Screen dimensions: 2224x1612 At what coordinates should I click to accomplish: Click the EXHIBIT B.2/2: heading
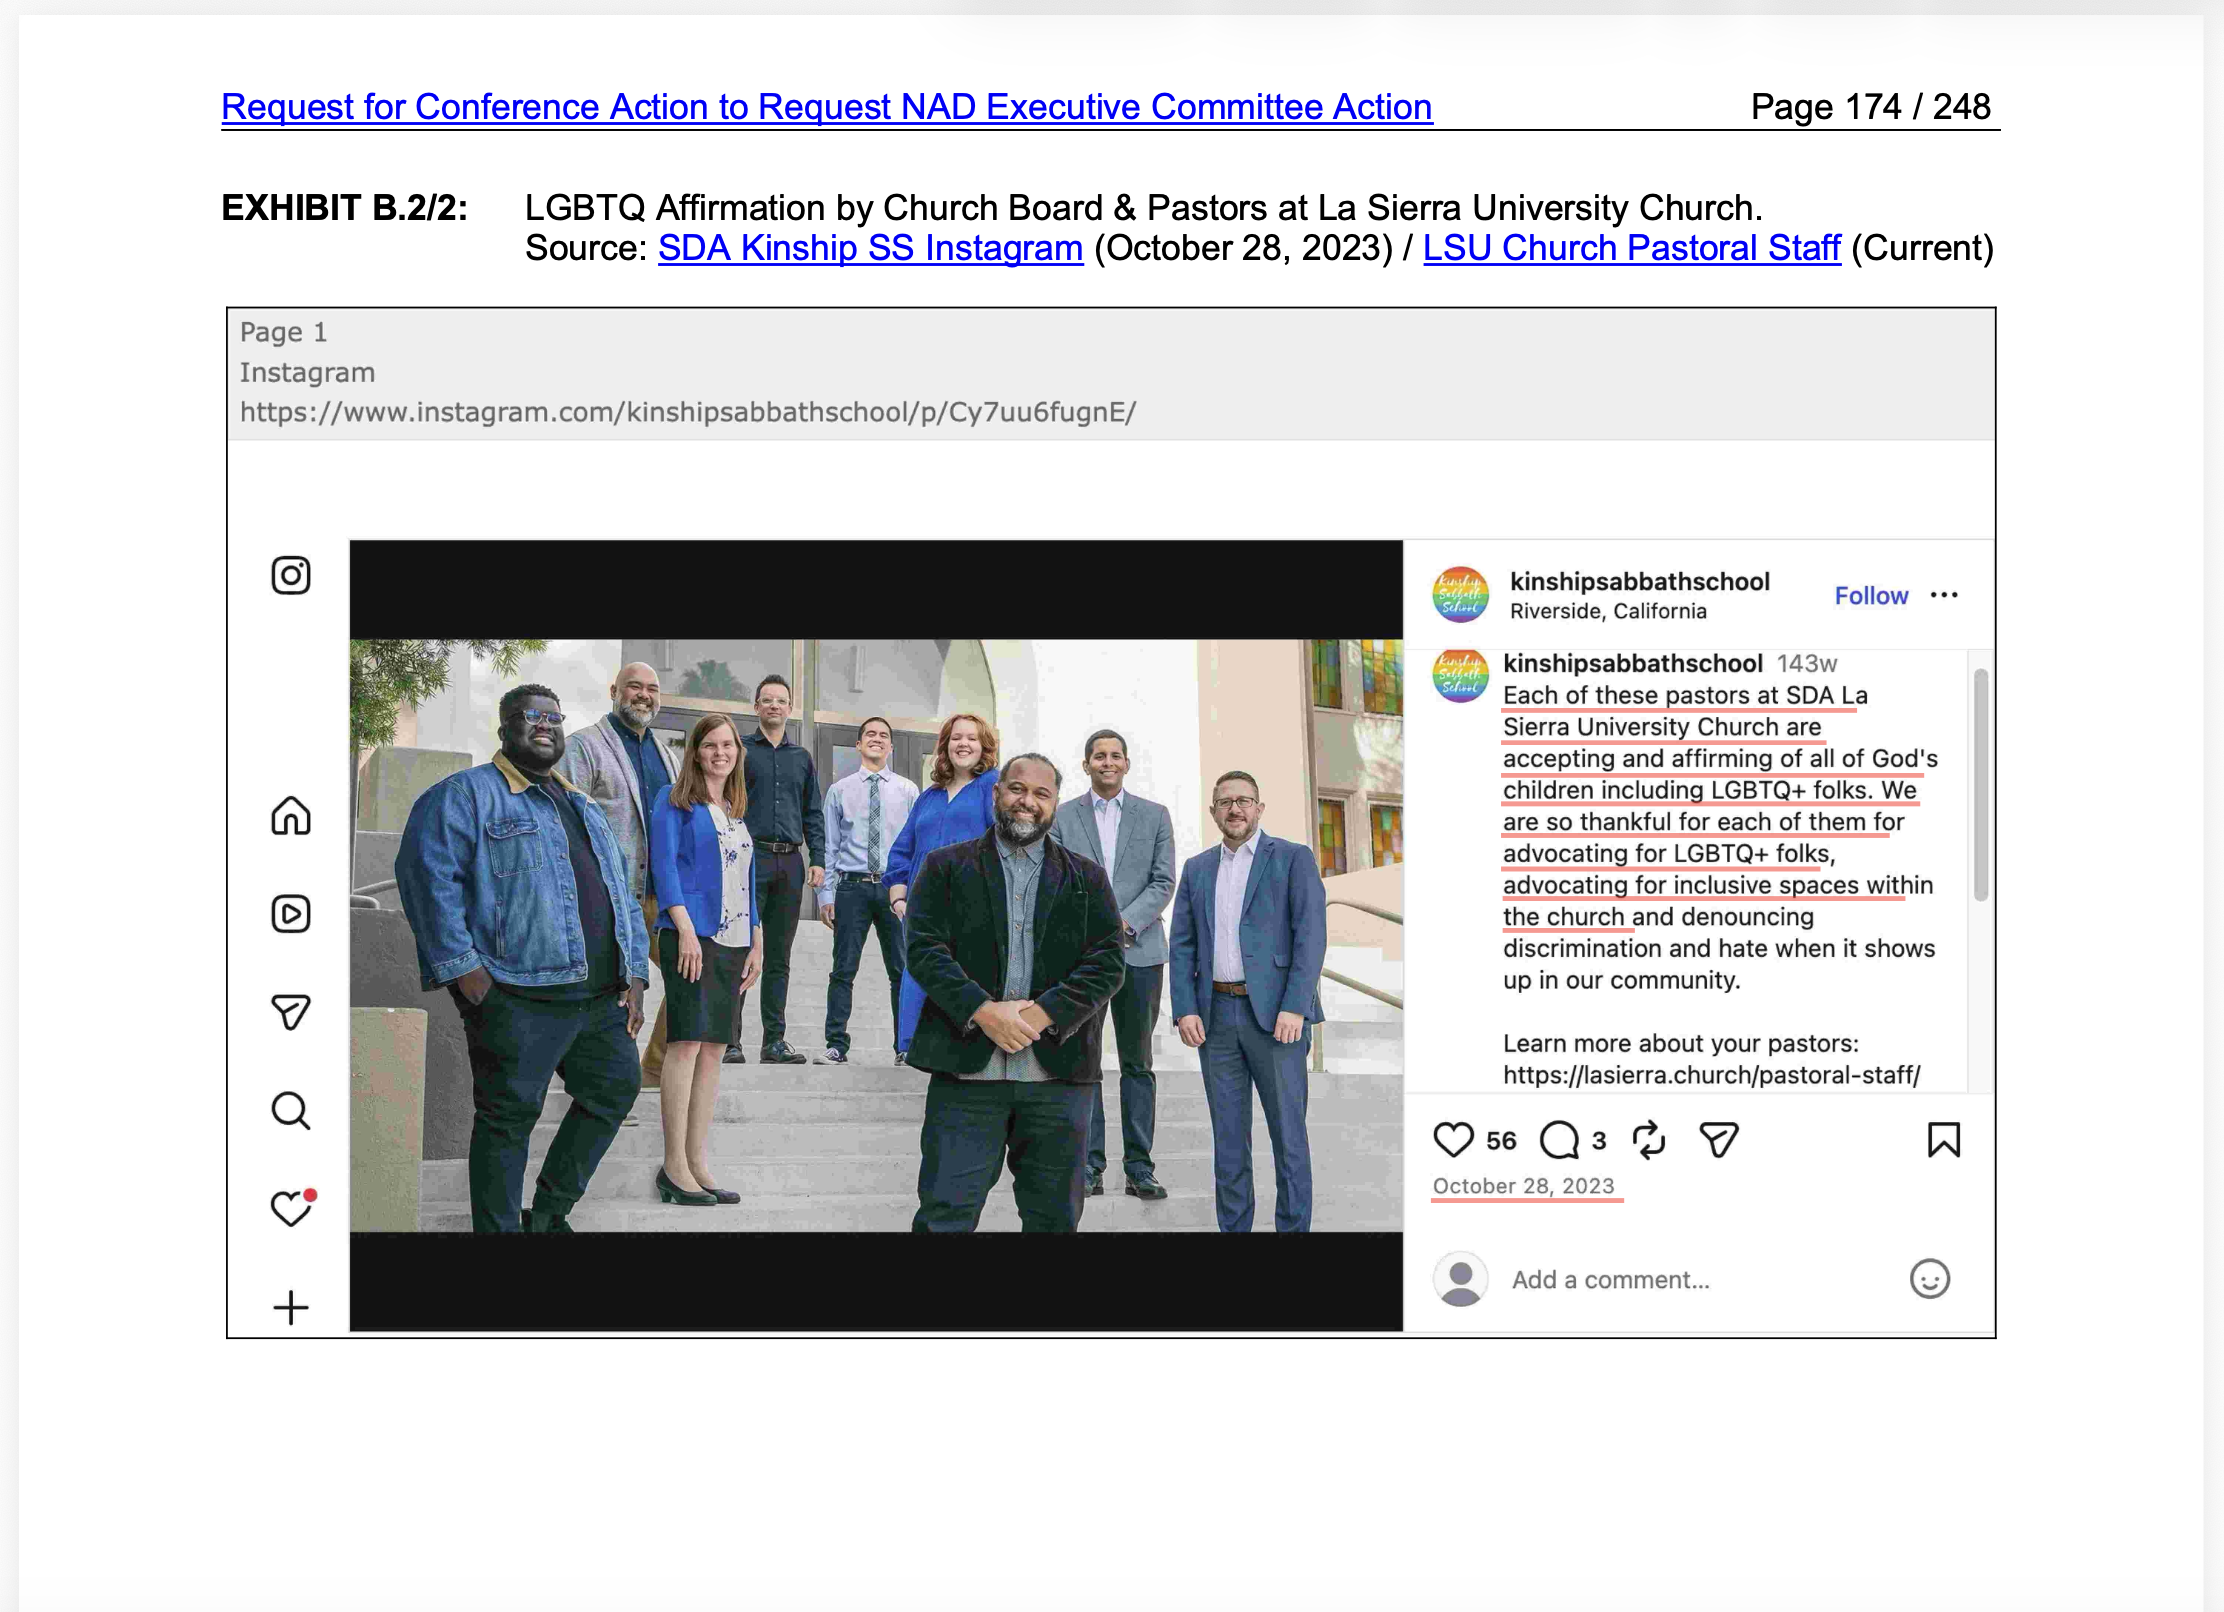[x=344, y=207]
